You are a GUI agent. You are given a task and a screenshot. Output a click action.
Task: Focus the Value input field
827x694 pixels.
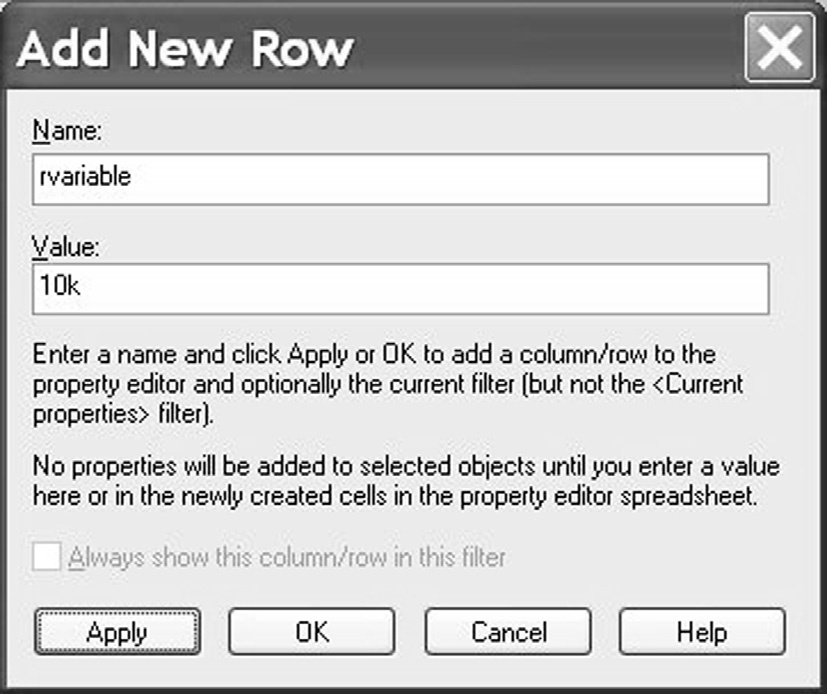[400, 289]
